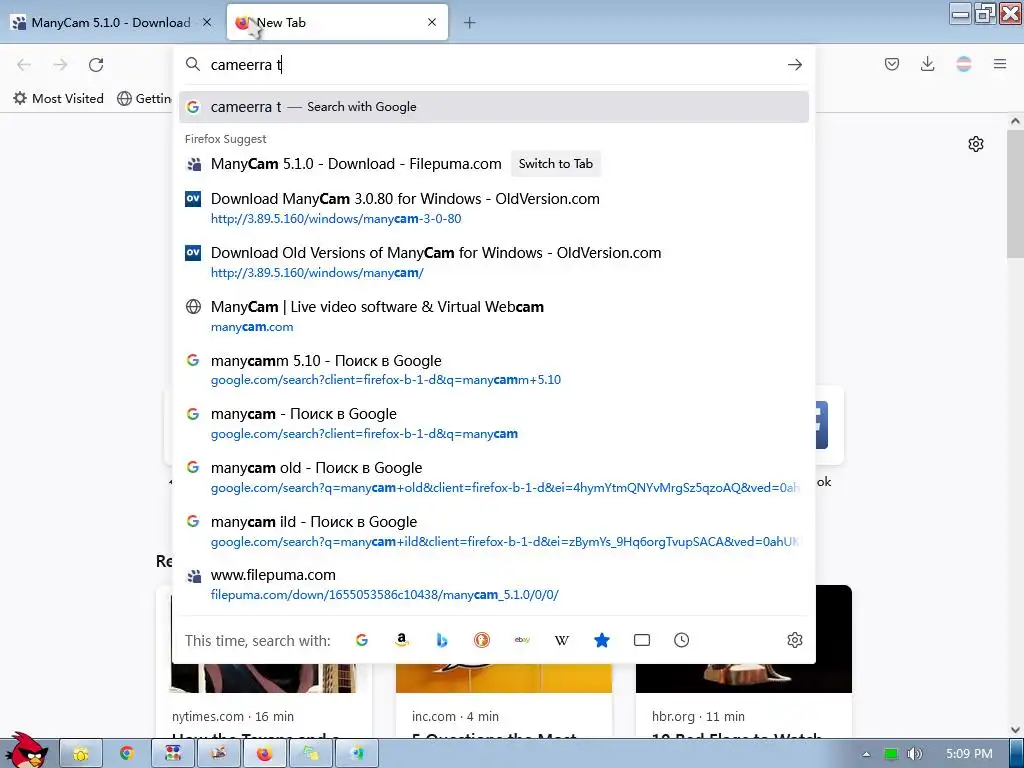The width and height of the screenshot is (1024, 768).
Task: Search this time with Google
Action: (x=362, y=640)
